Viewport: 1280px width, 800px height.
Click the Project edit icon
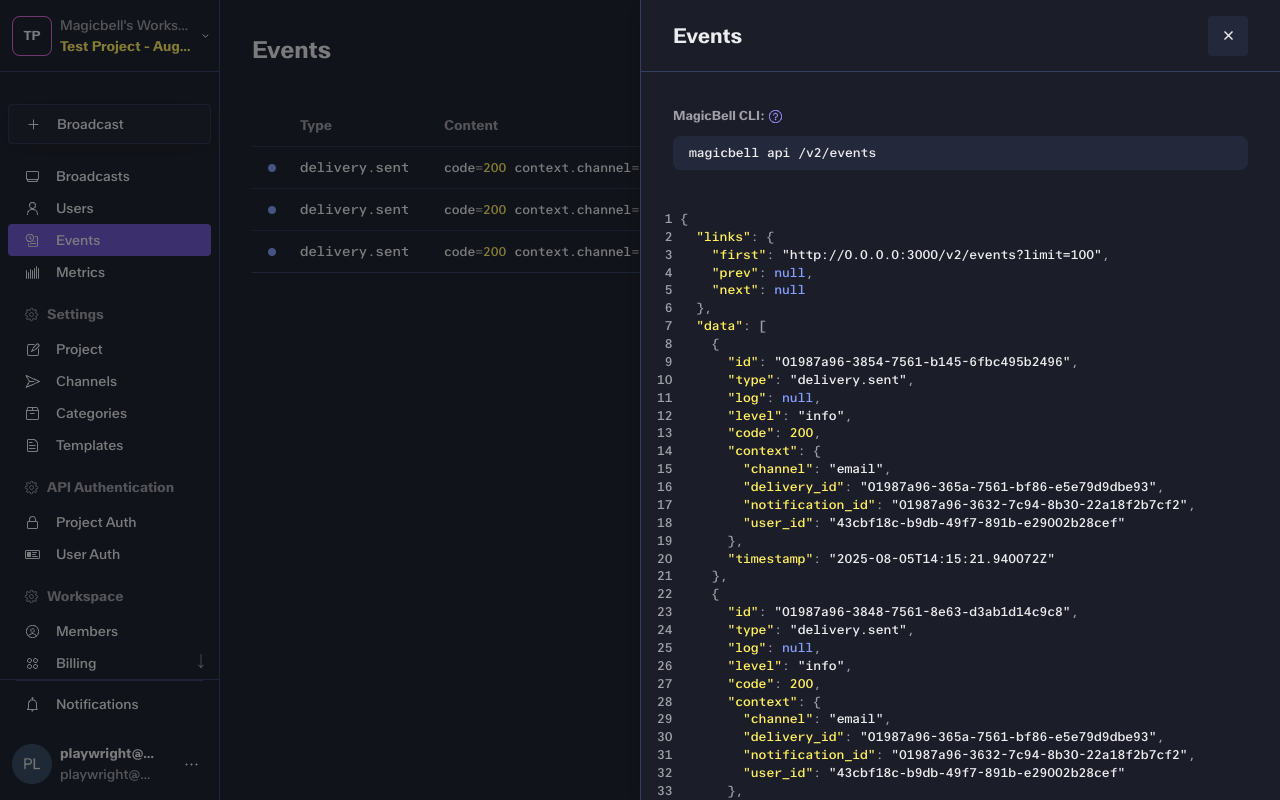click(32, 349)
